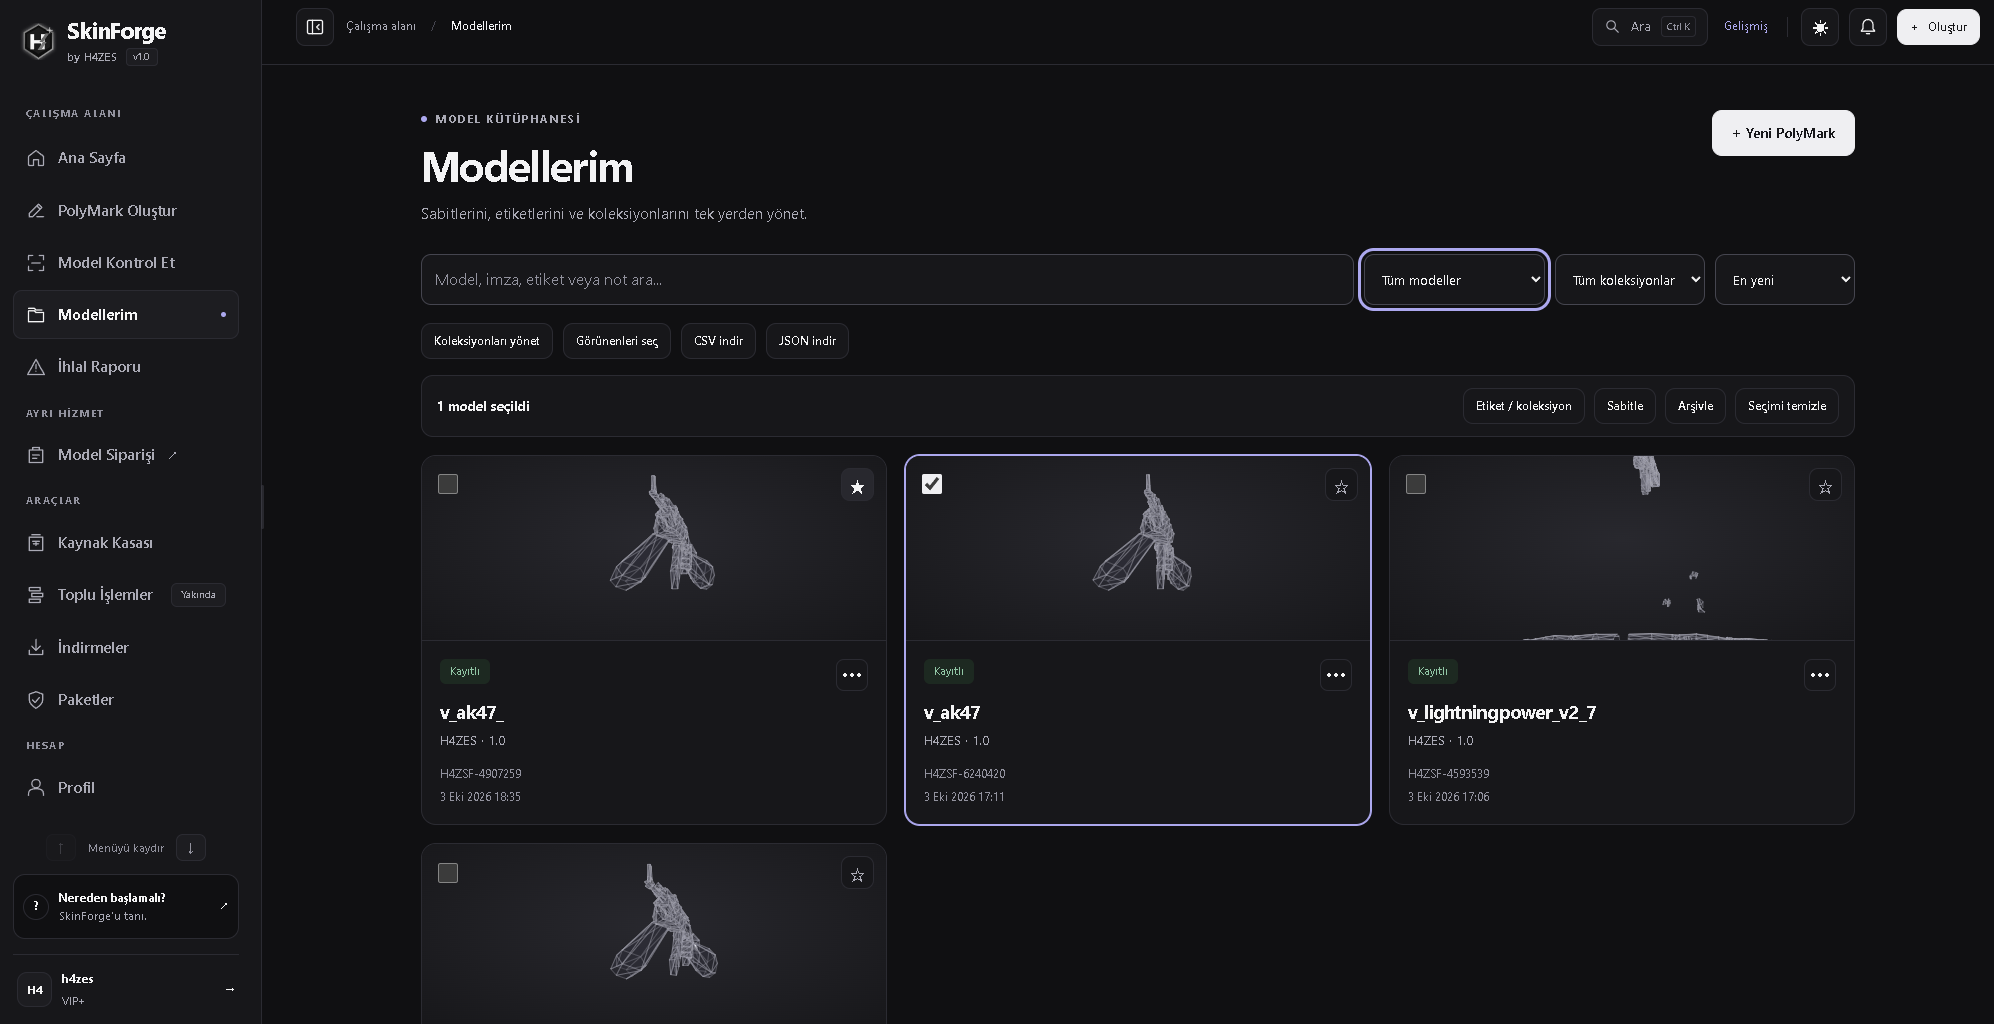1994x1024 pixels.
Task: Click the user logout arrow icon
Action: pyautogui.click(x=230, y=989)
